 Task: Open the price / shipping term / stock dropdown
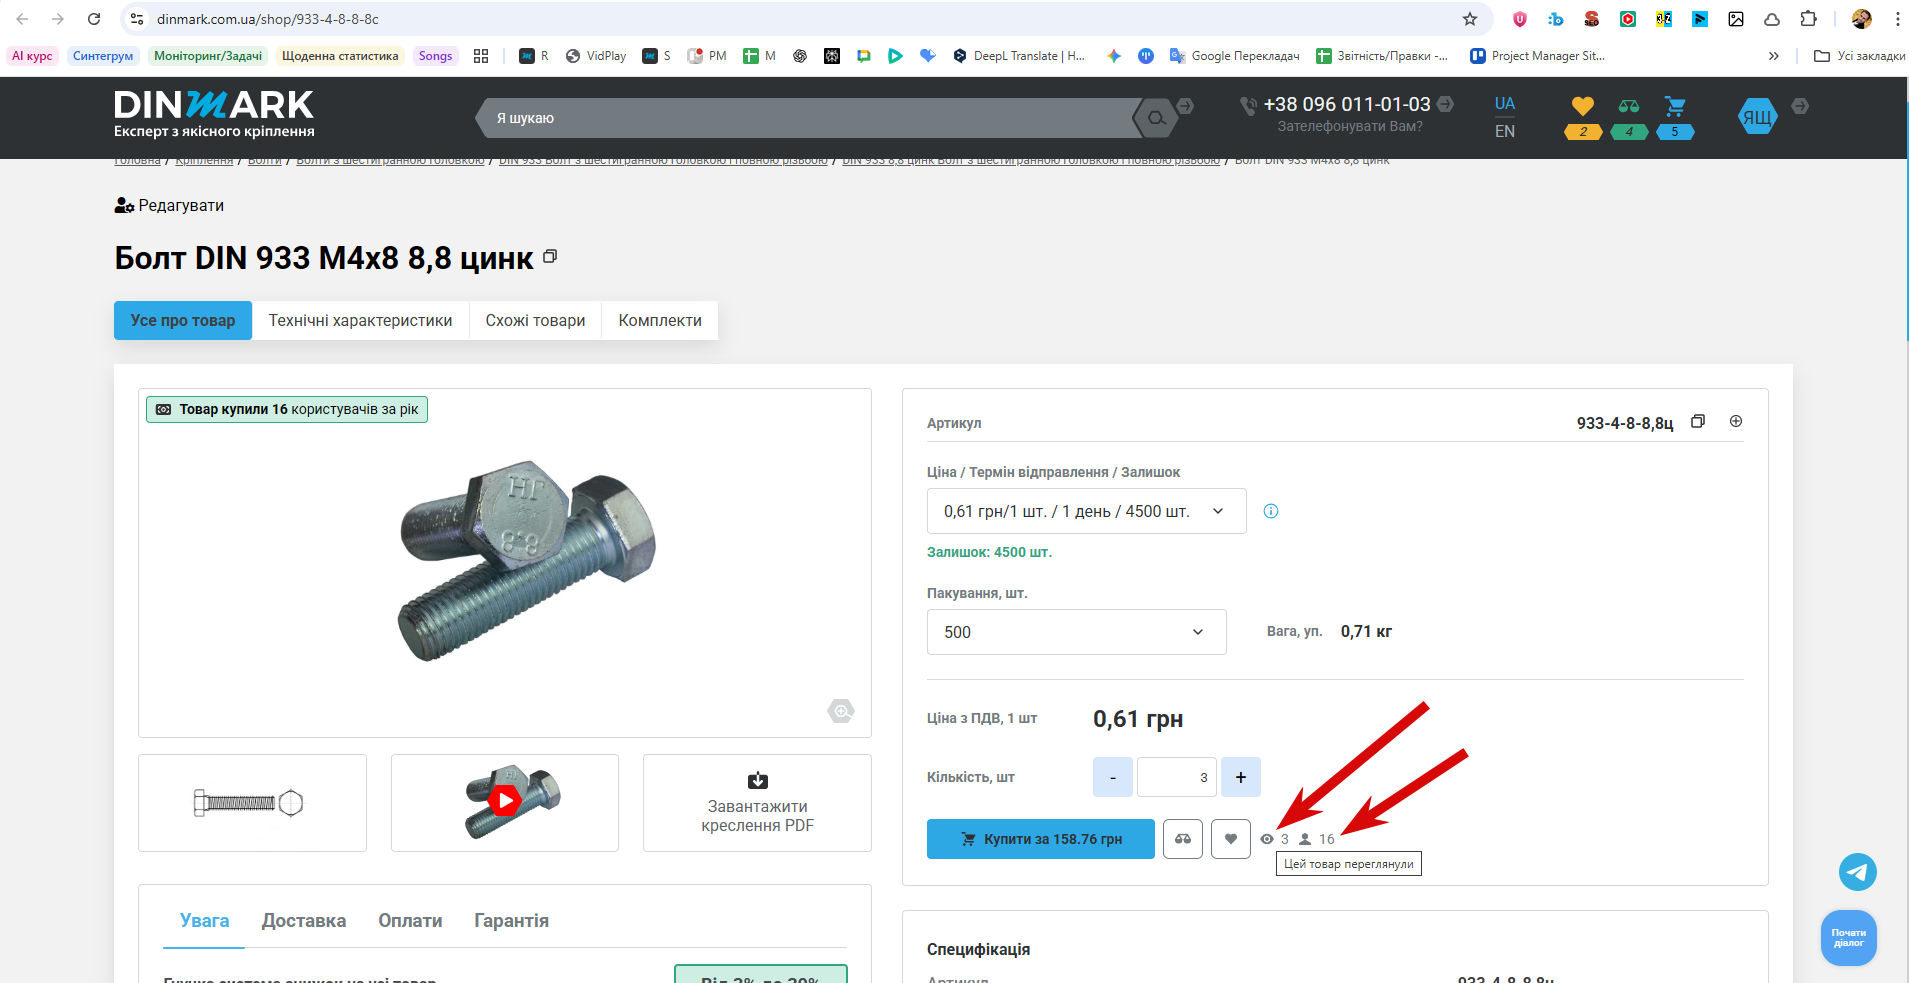click(x=1087, y=511)
